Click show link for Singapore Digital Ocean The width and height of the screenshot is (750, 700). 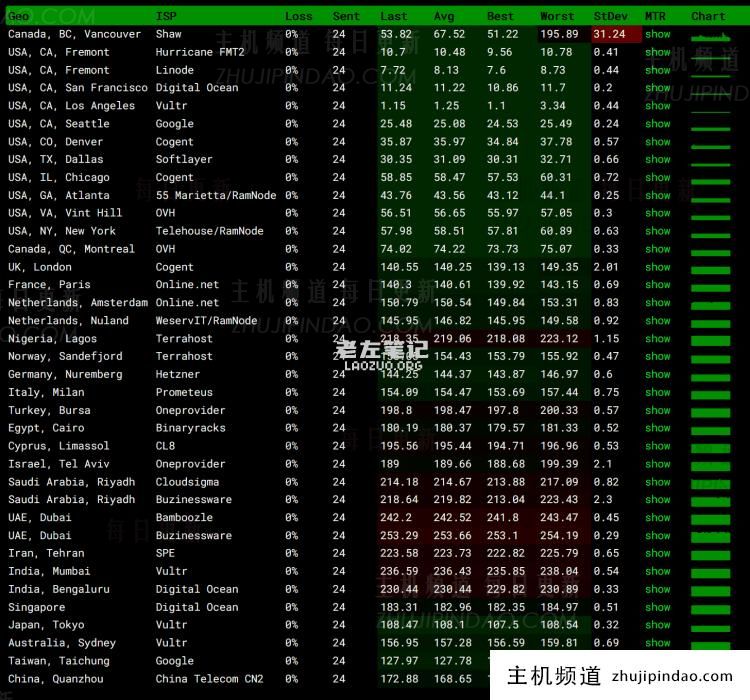(657, 607)
